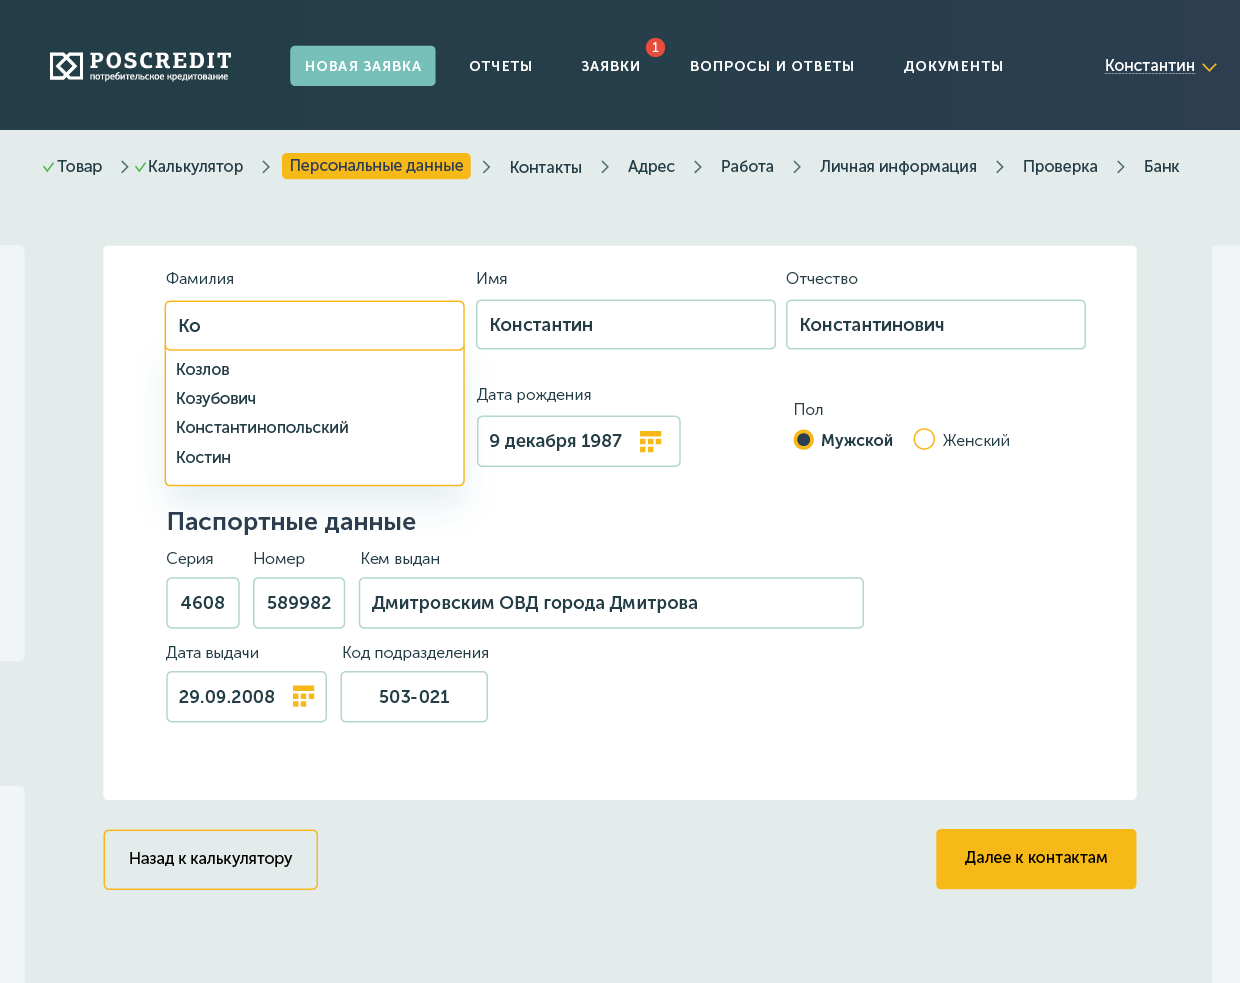Select the Женский gender radio button
Screen dimensions: 1240x983
coord(924,440)
